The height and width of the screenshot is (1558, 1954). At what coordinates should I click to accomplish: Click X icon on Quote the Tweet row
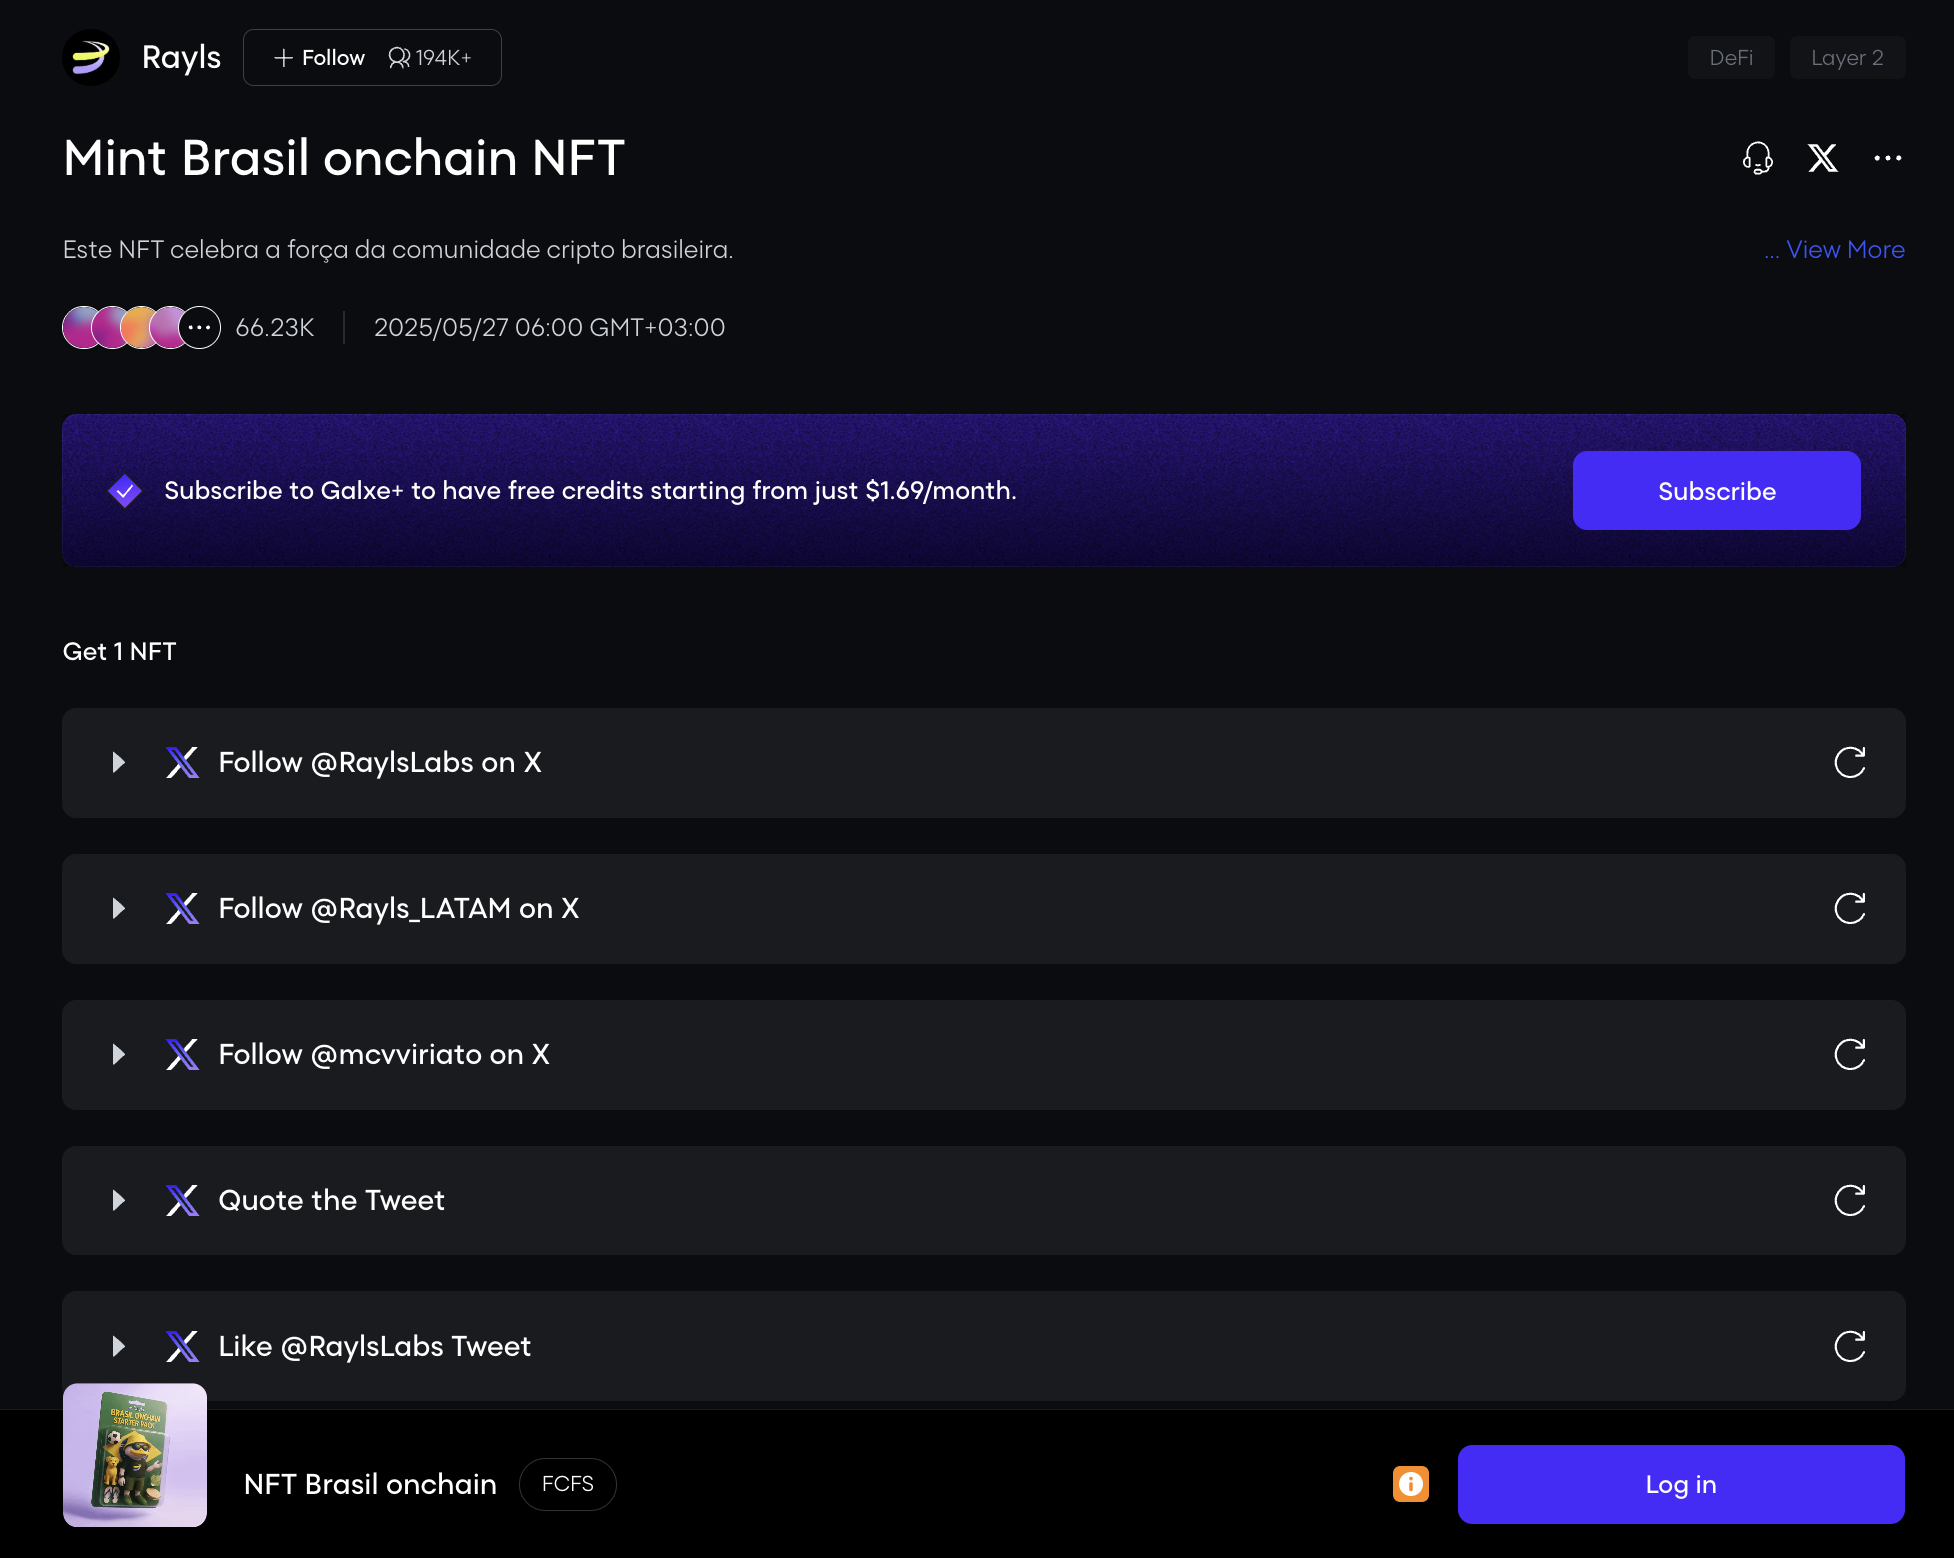[182, 1201]
